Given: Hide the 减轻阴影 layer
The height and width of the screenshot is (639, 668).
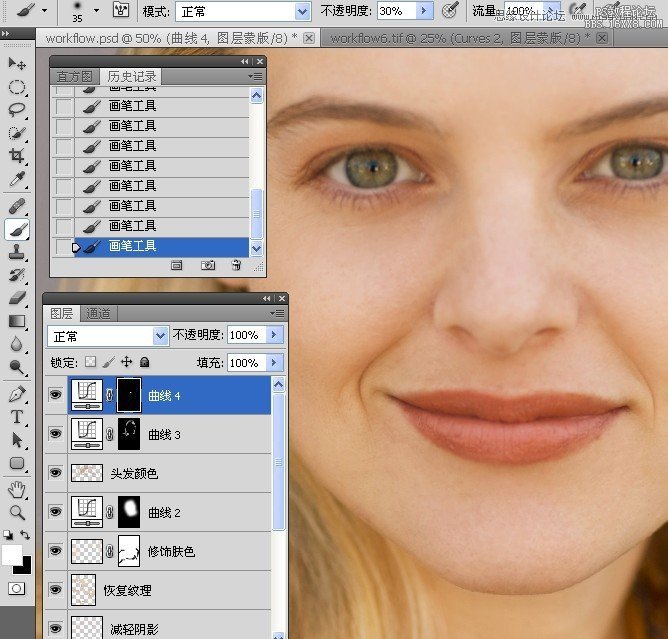Looking at the screenshot, I should (x=55, y=628).
